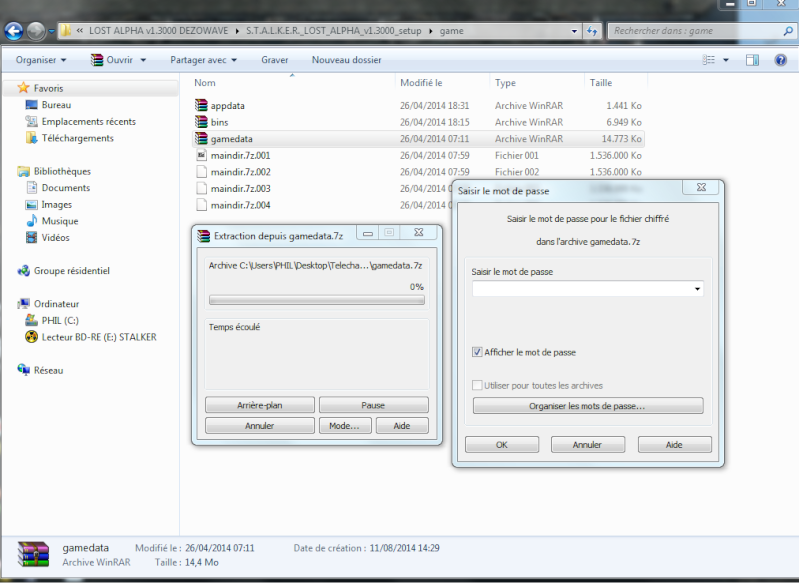Select the bins archive icon
The height and width of the screenshot is (583, 799).
(201, 122)
